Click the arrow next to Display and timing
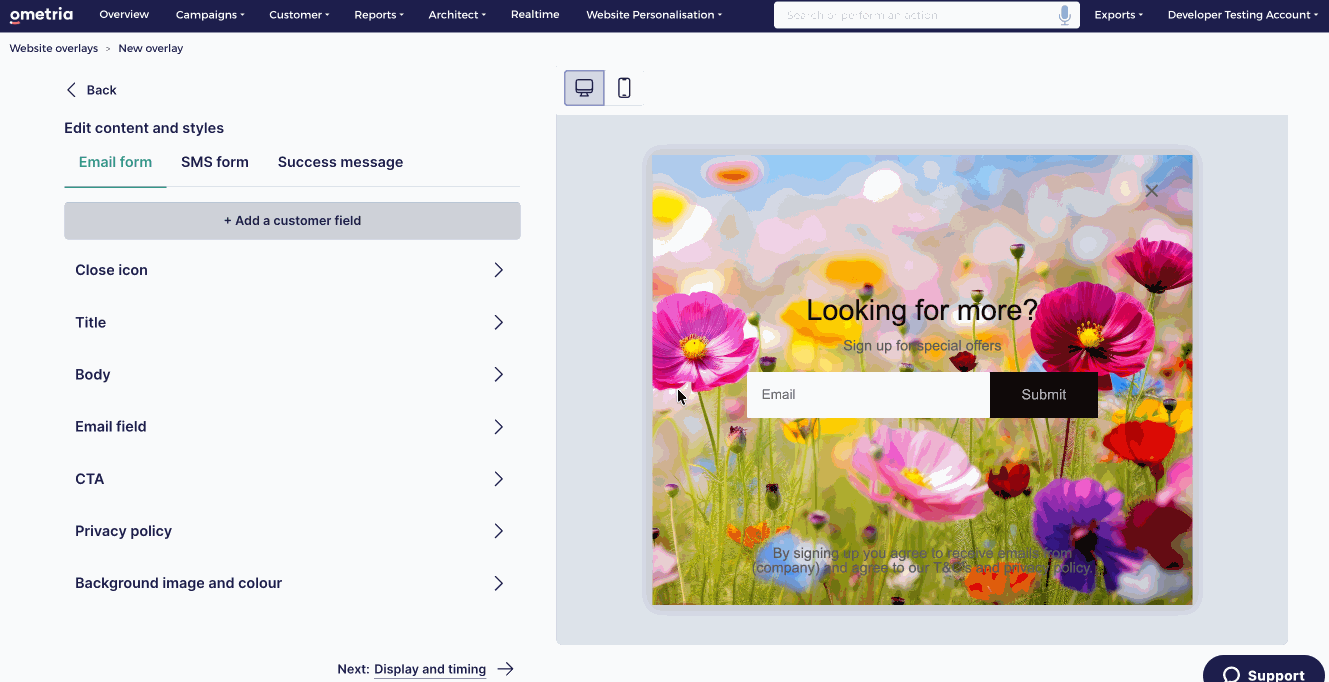Image resolution: width=1329 pixels, height=682 pixels. coord(505,669)
